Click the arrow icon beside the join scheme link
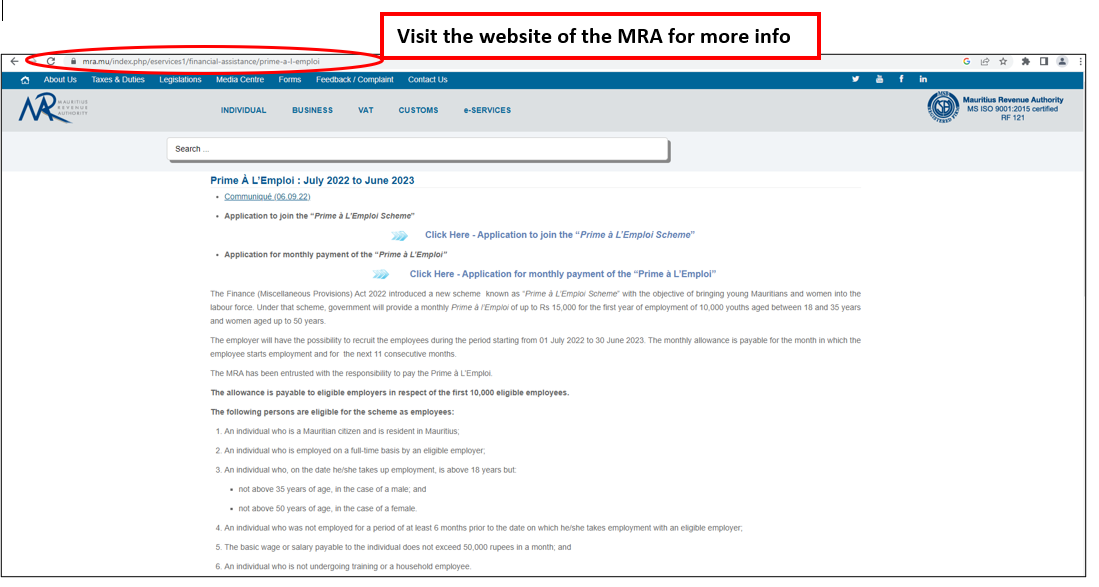Image resolution: width=1099 pixels, height=587 pixels. tap(400, 235)
